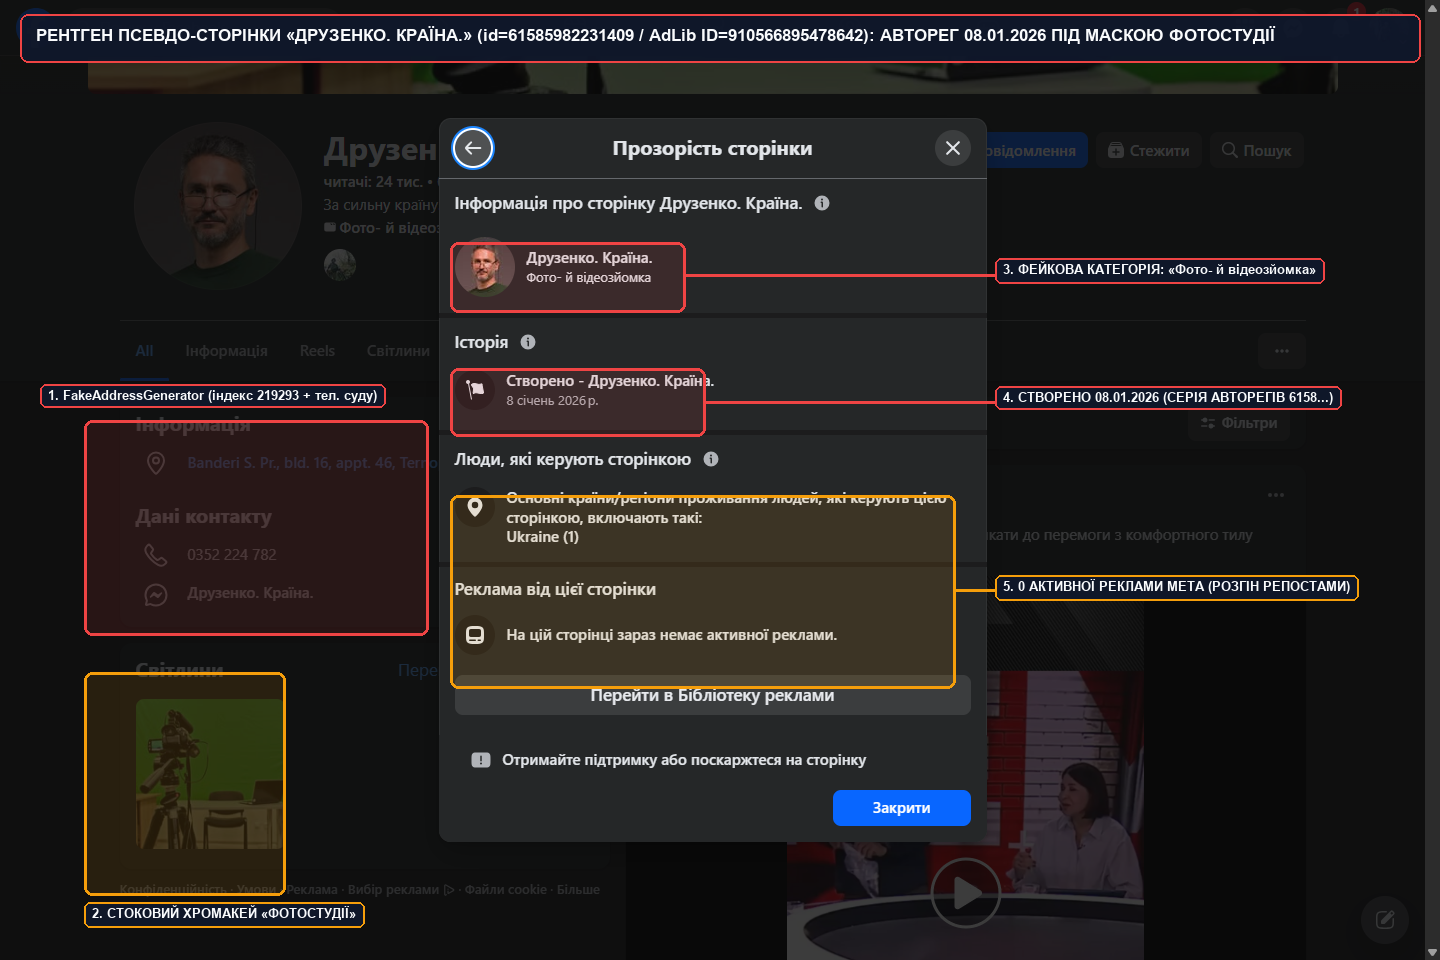The height and width of the screenshot is (960, 1440).
Task: Click info icon beside Люди, які керують сторінкою
Action: (x=711, y=459)
